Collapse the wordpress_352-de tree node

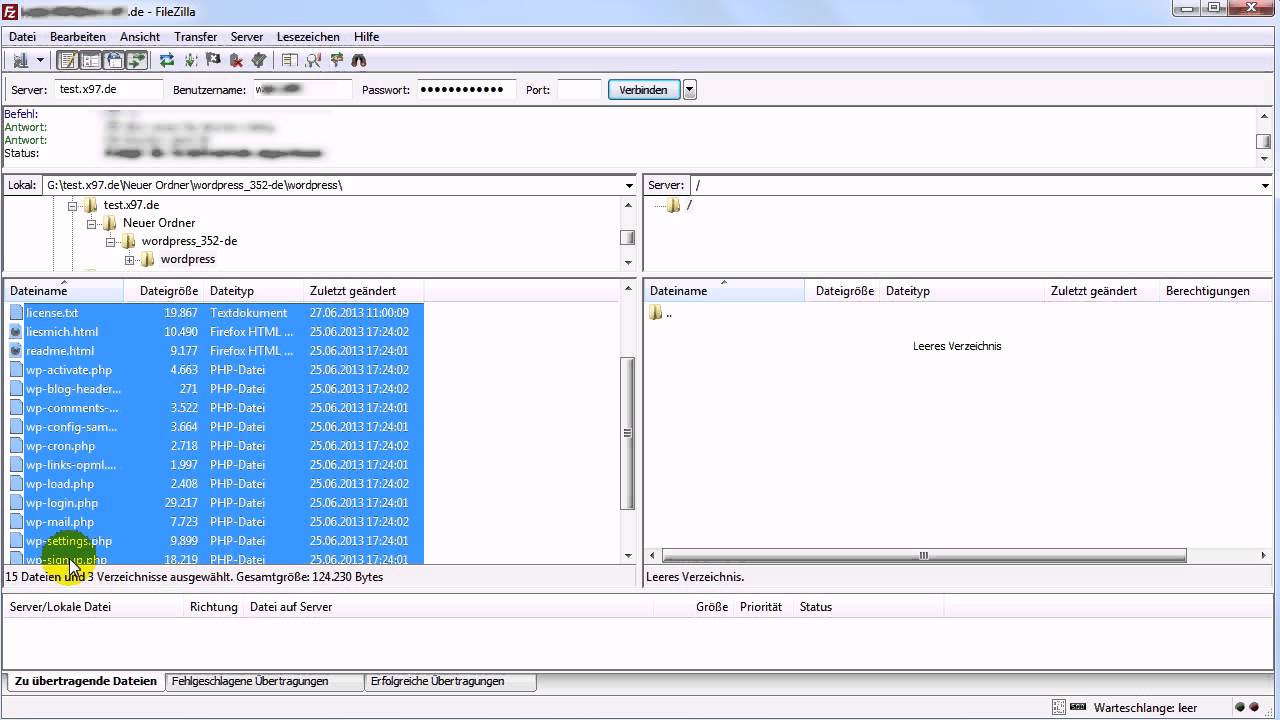pos(110,241)
